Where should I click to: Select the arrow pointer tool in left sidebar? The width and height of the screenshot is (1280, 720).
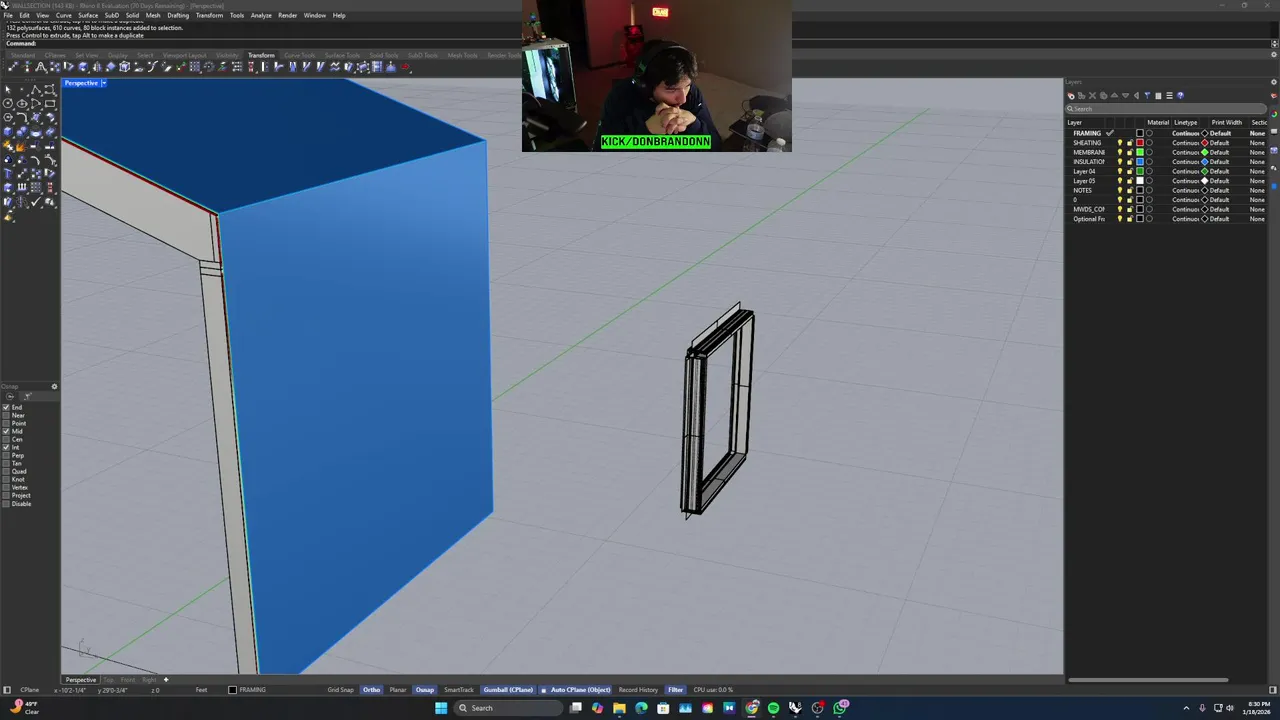pyautogui.click(x=8, y=90)
